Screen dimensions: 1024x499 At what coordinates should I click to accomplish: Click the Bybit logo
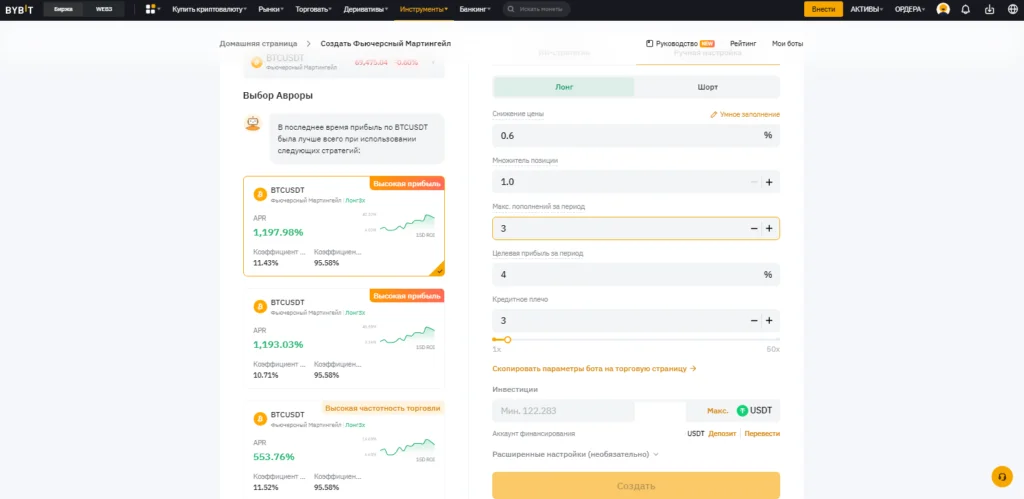20,9
